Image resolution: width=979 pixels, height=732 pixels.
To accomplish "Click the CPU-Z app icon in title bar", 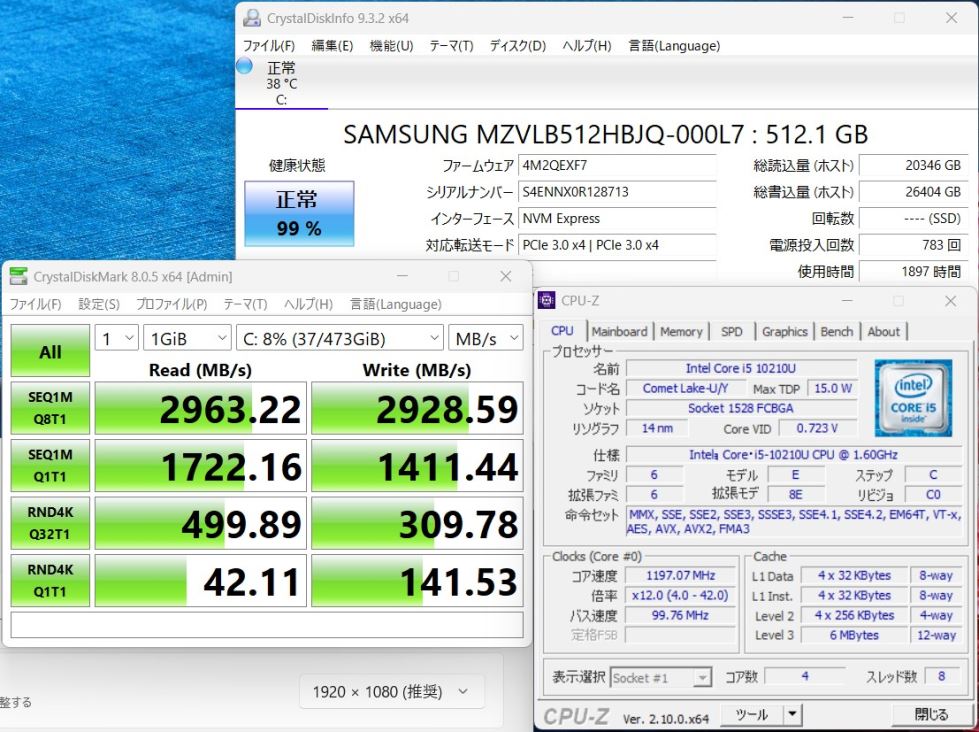I will tap(546, 300).
